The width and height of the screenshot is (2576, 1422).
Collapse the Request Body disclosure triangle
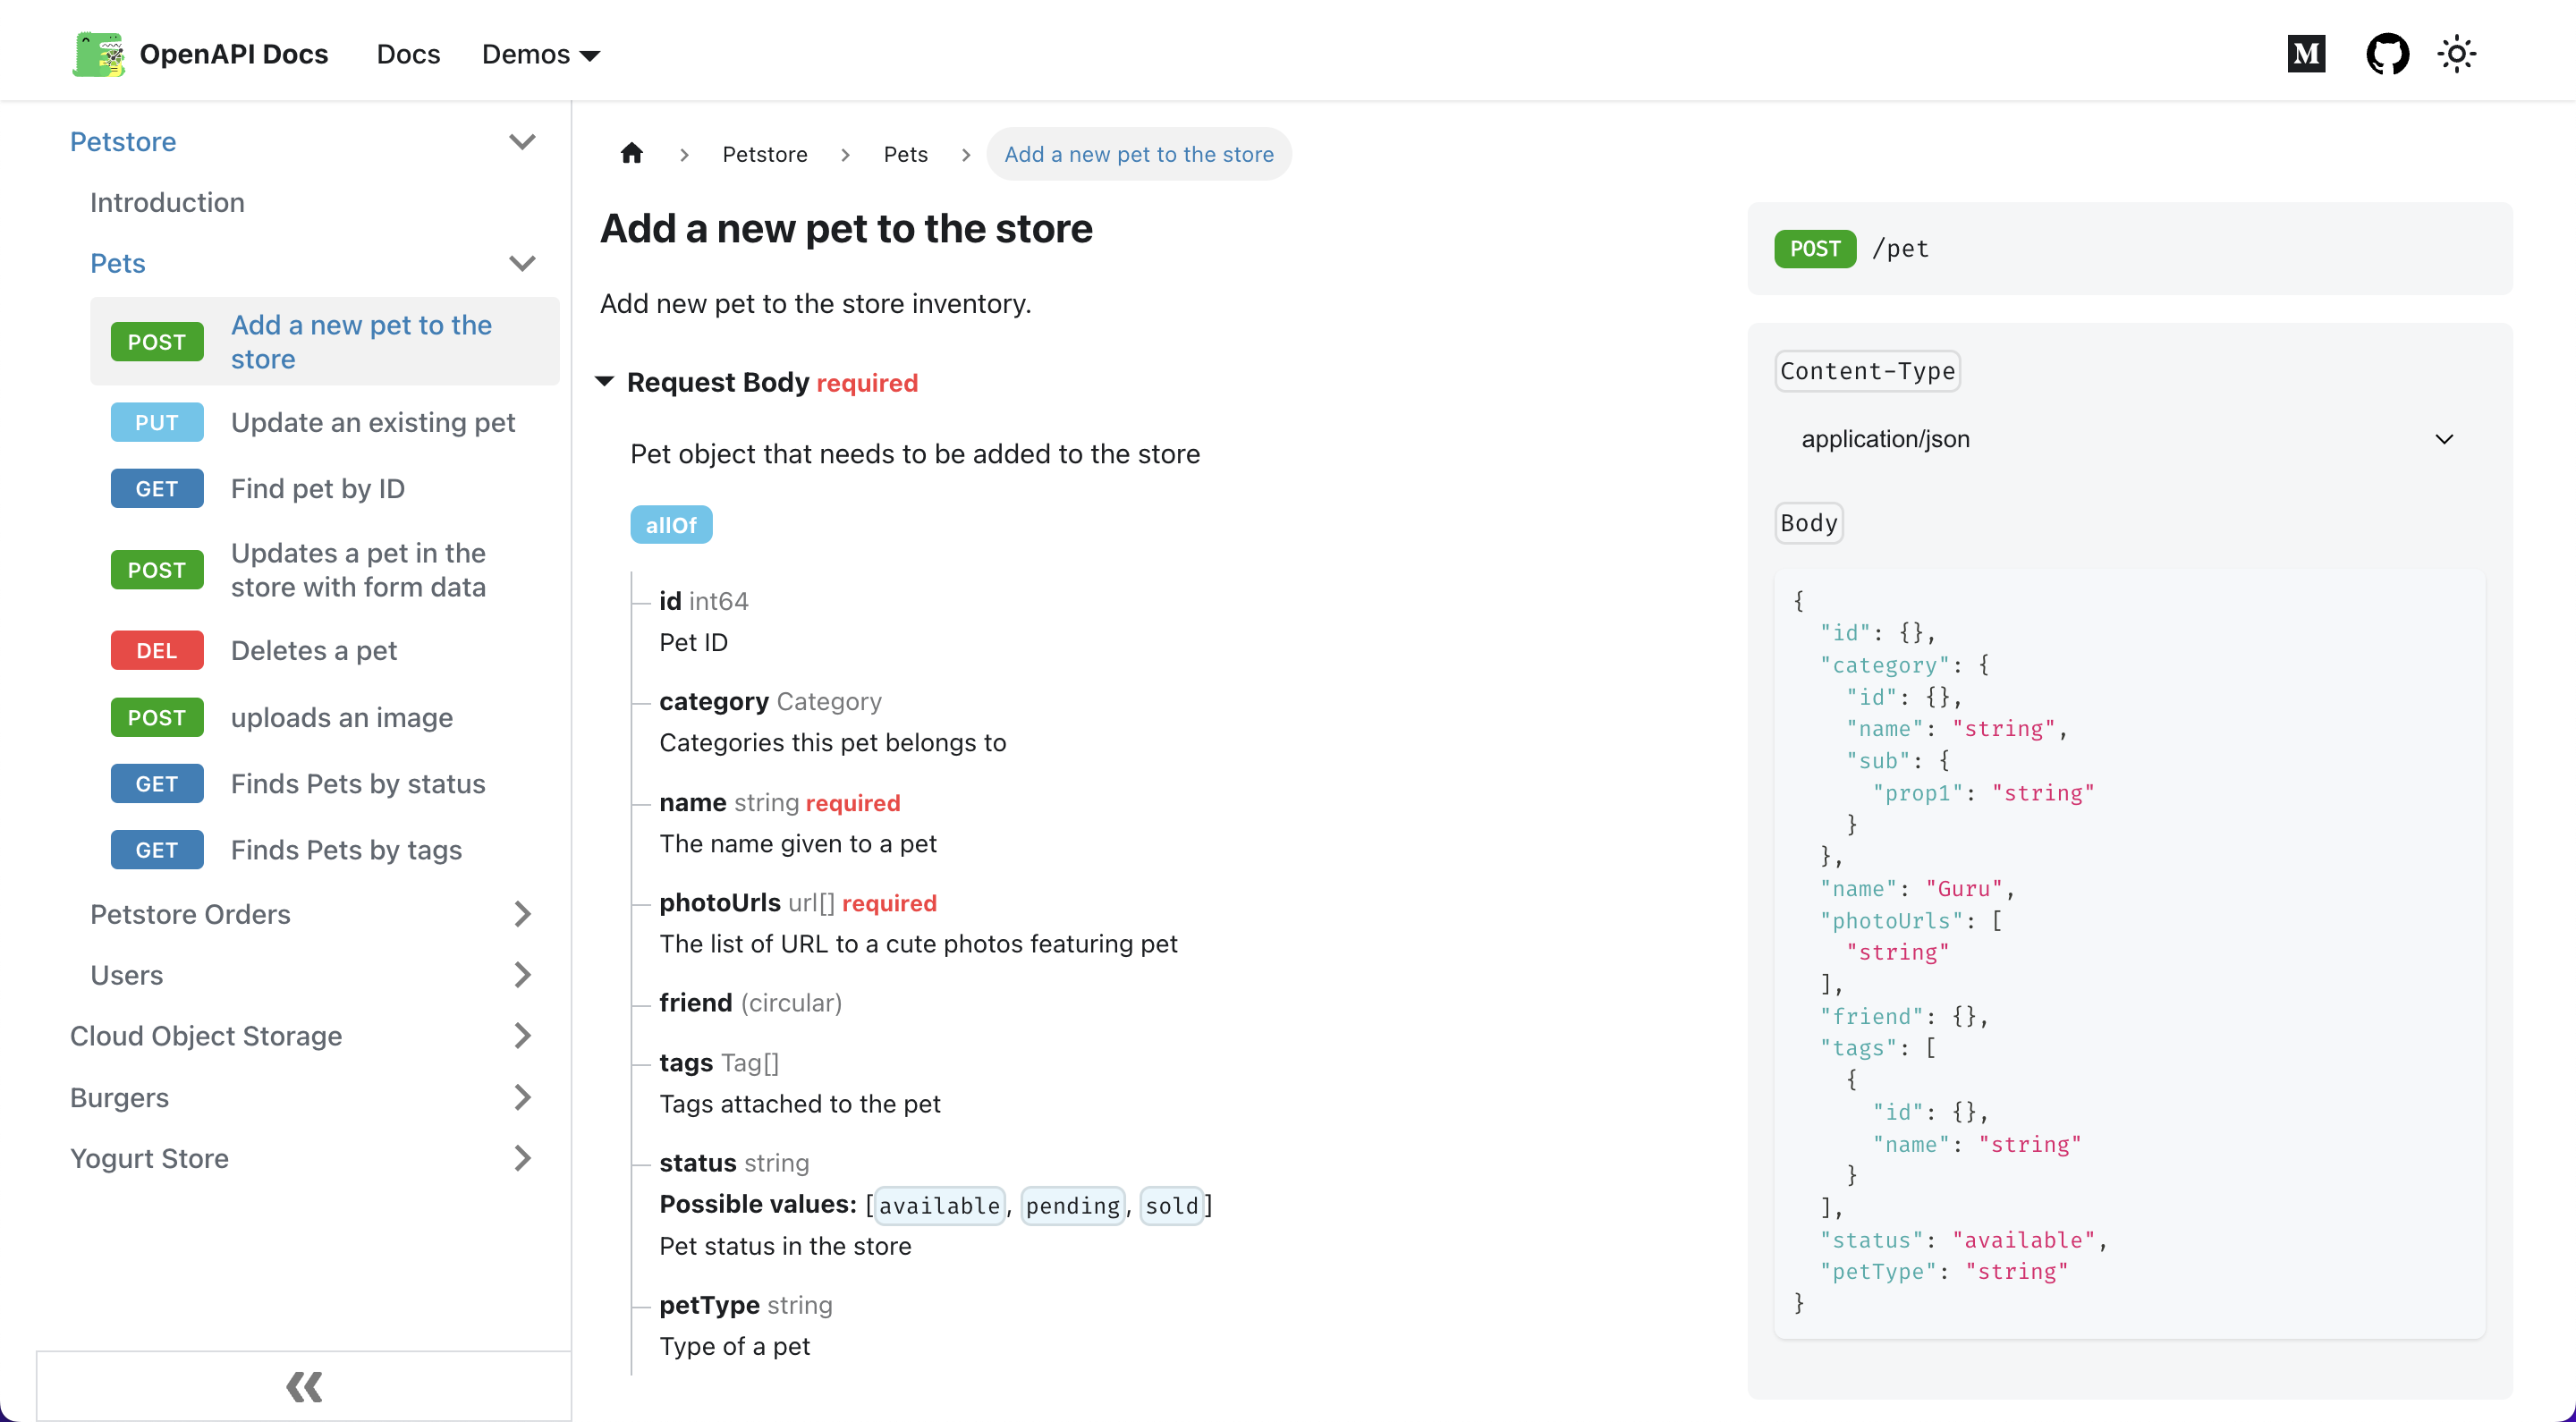(x=605, y=382)
